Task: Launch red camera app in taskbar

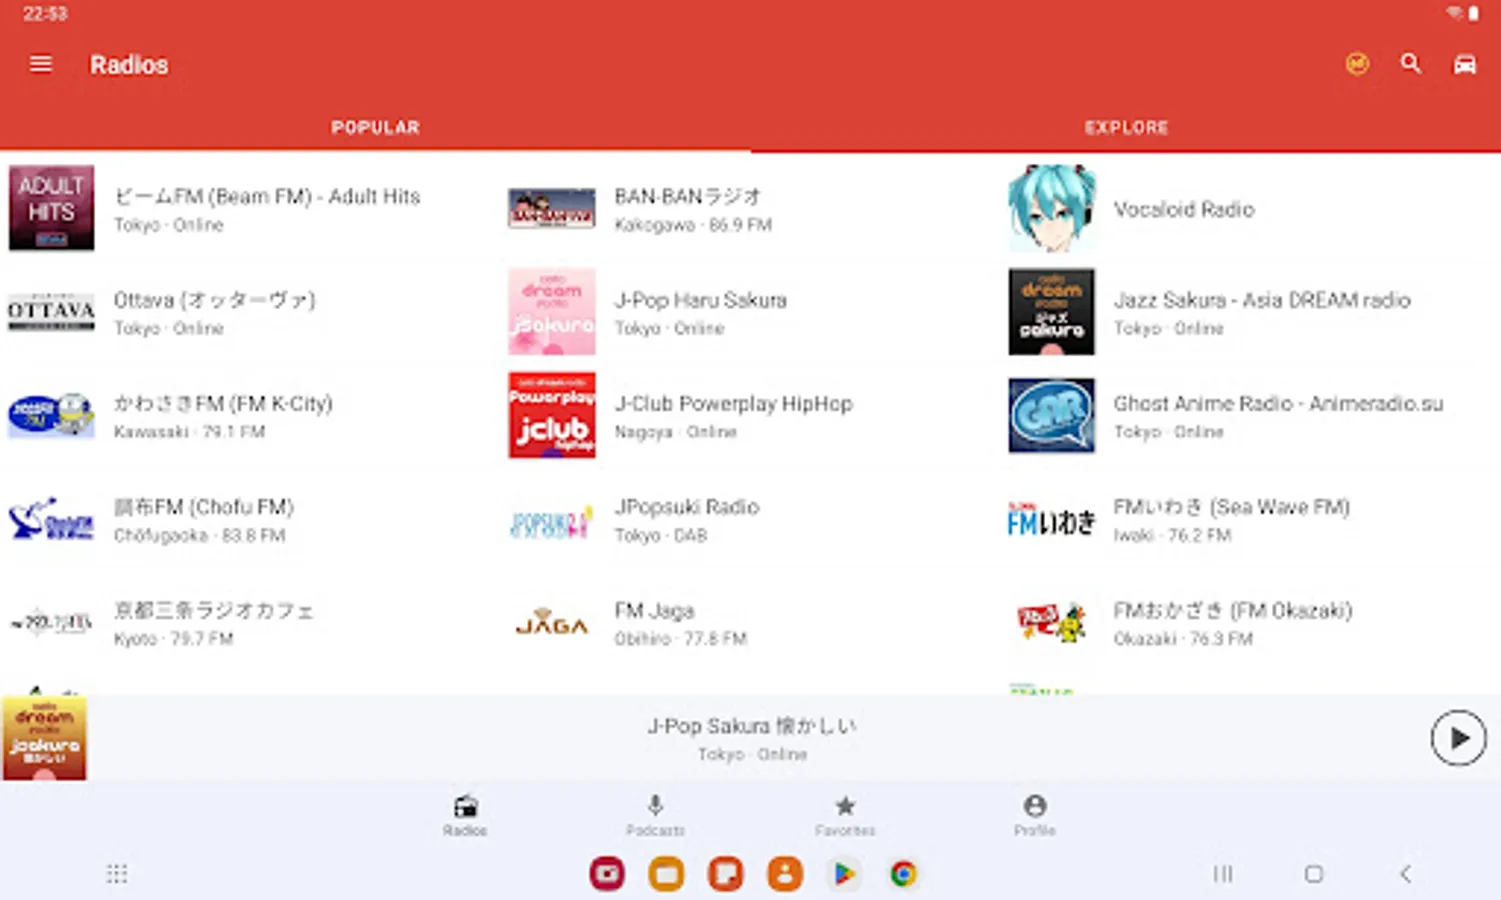Action: [607, 874]
